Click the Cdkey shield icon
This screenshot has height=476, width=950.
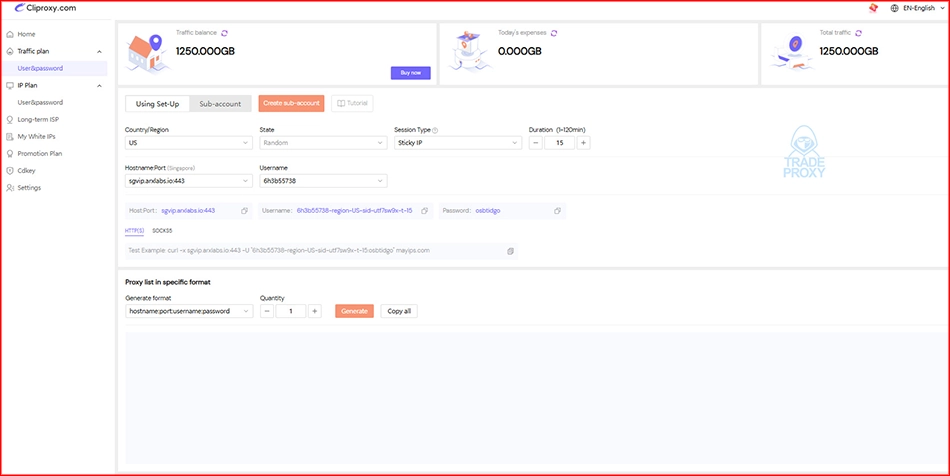pyautogui.click(x=10, y=171)
